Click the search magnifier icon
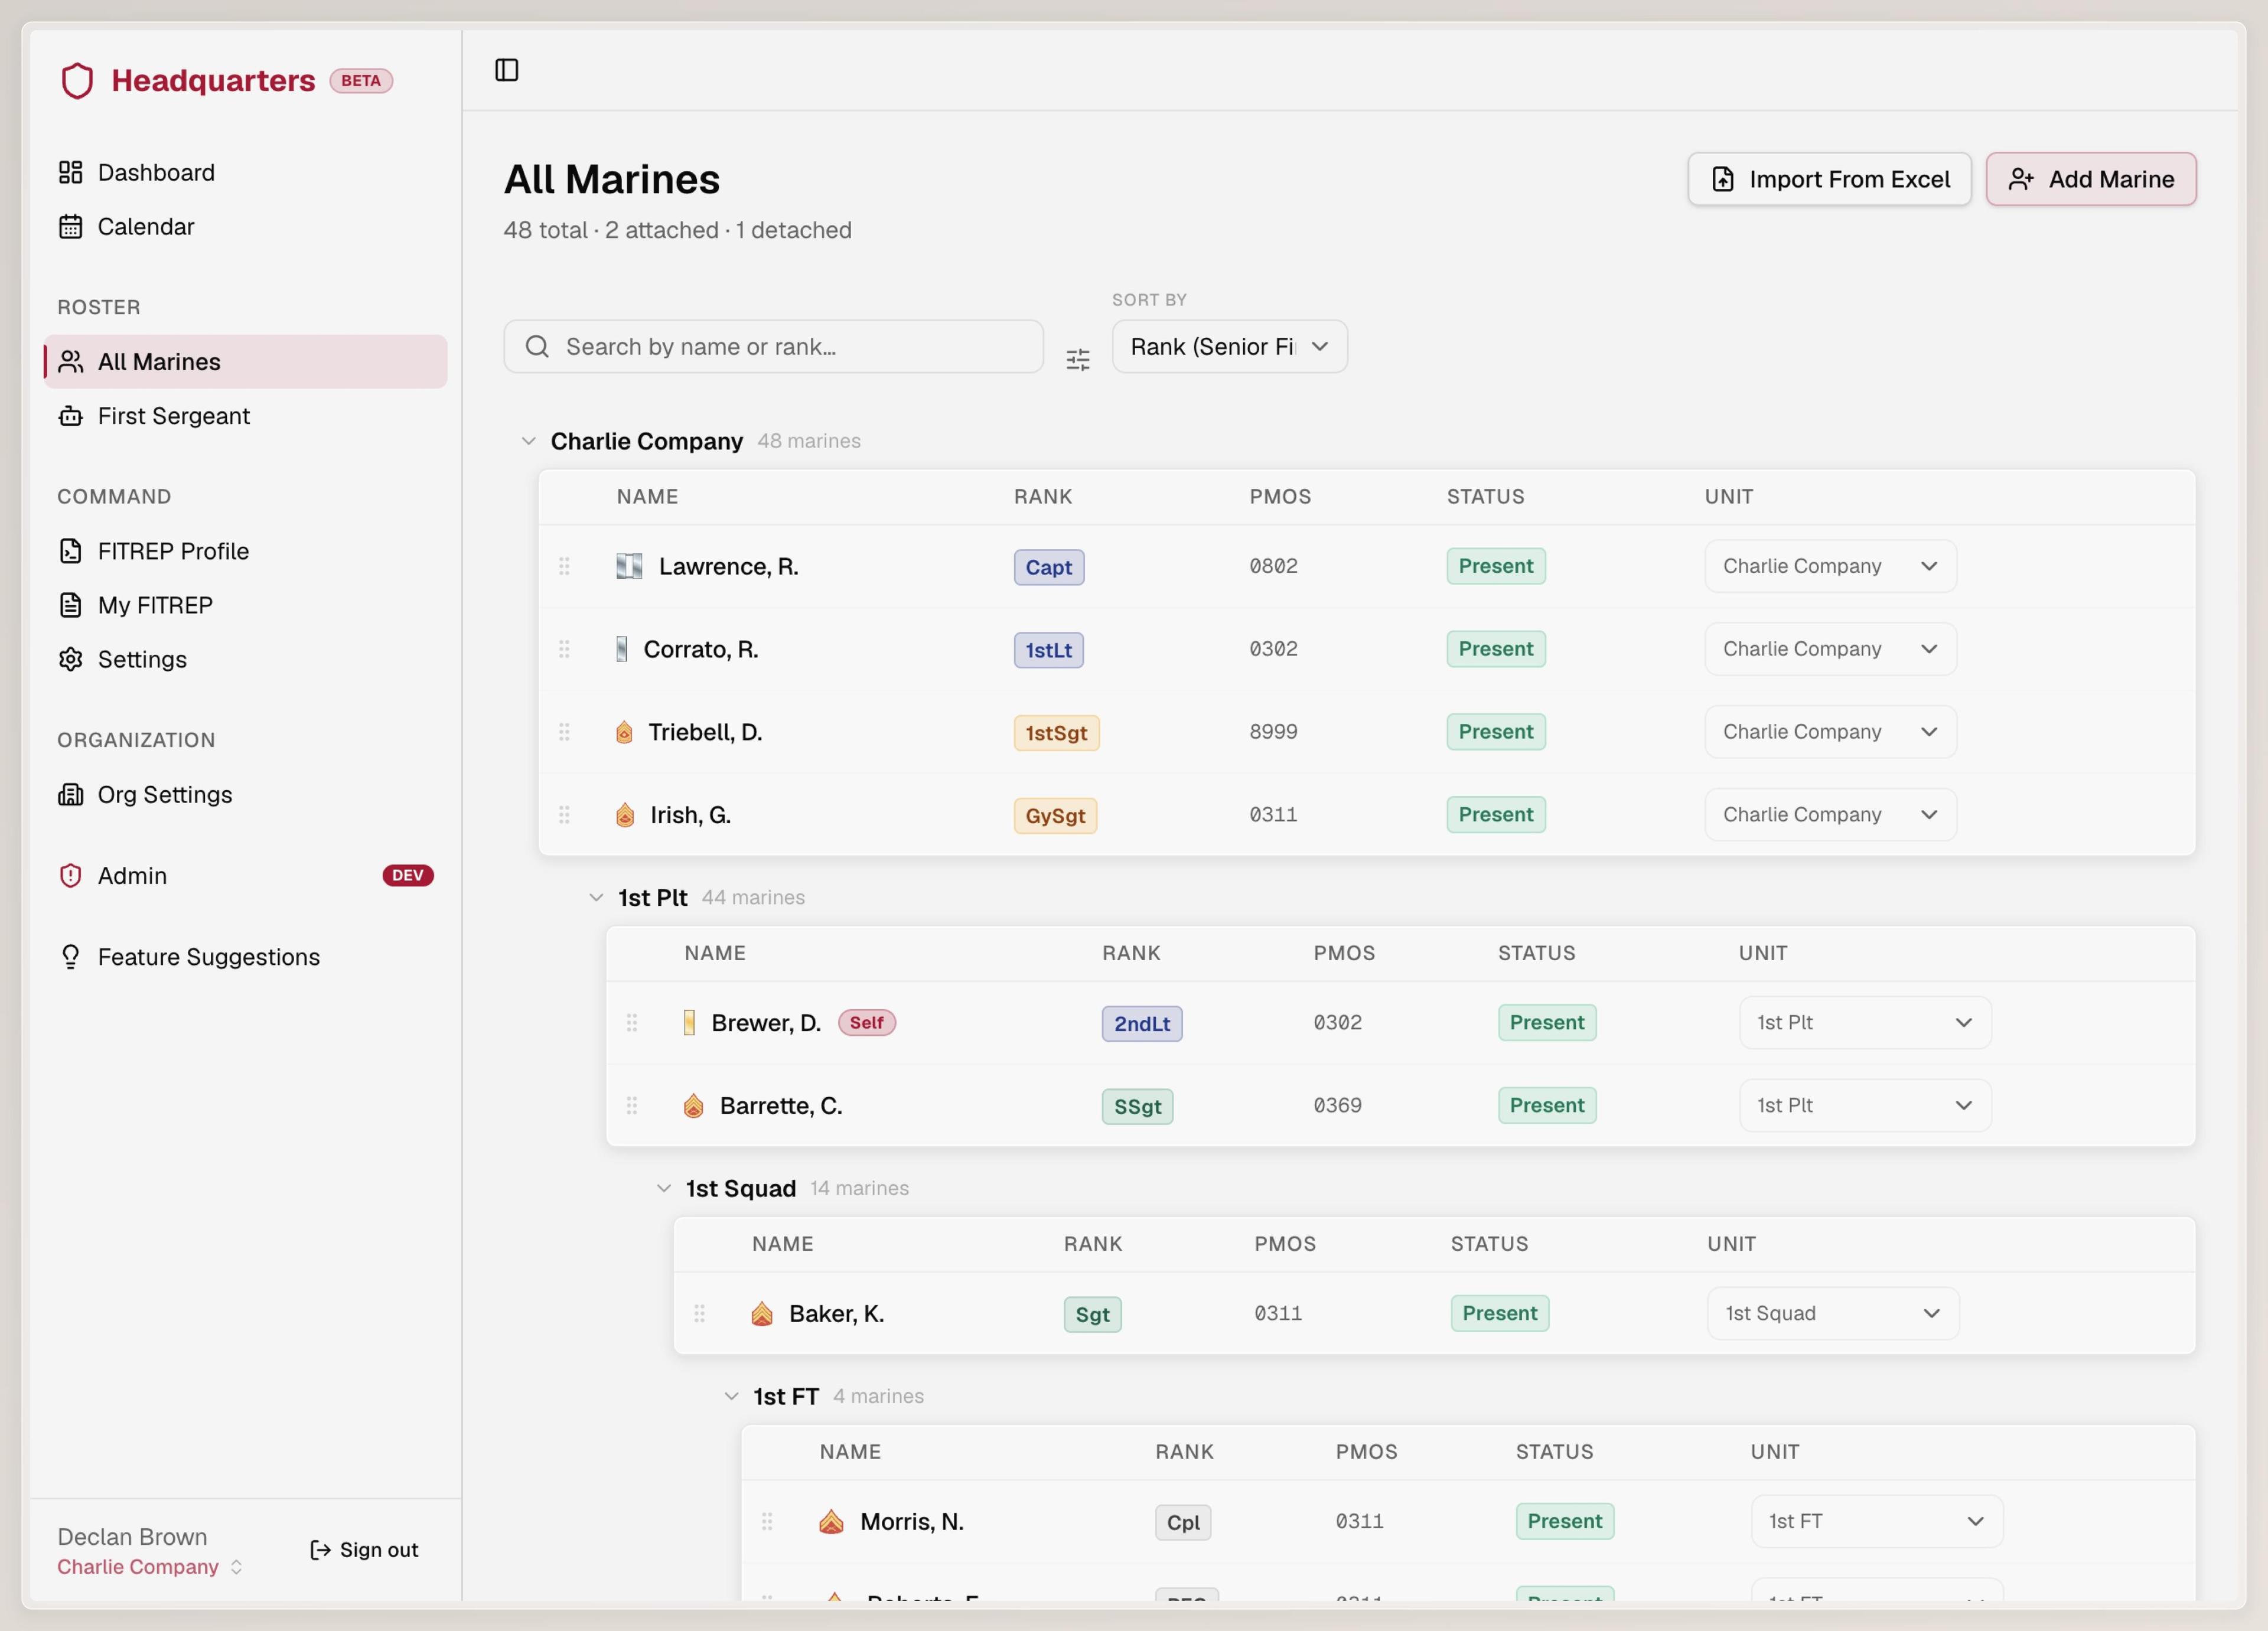Screen dimensions: 2268x1631 pyautogui.click(x=537, y=346)
